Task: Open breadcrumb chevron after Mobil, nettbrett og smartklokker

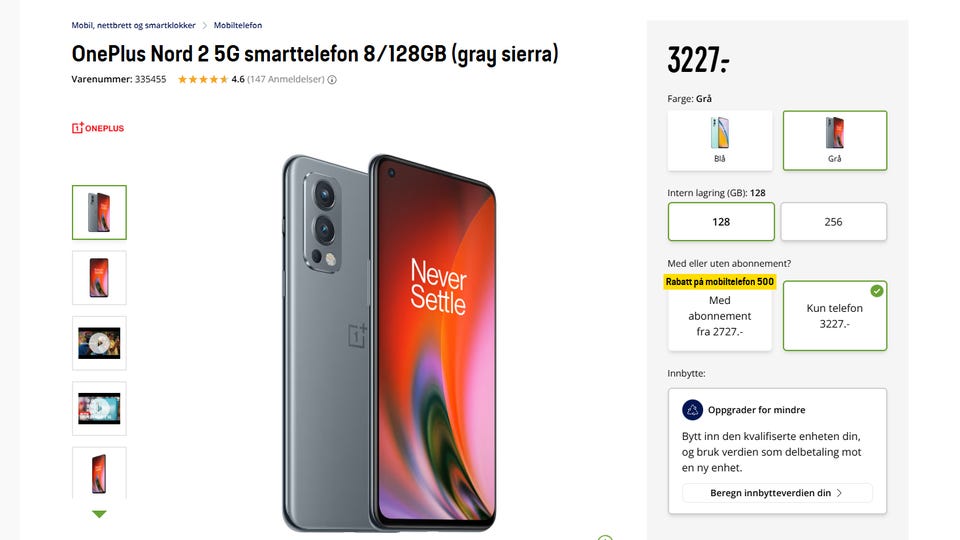Action: tap(204, 26)
